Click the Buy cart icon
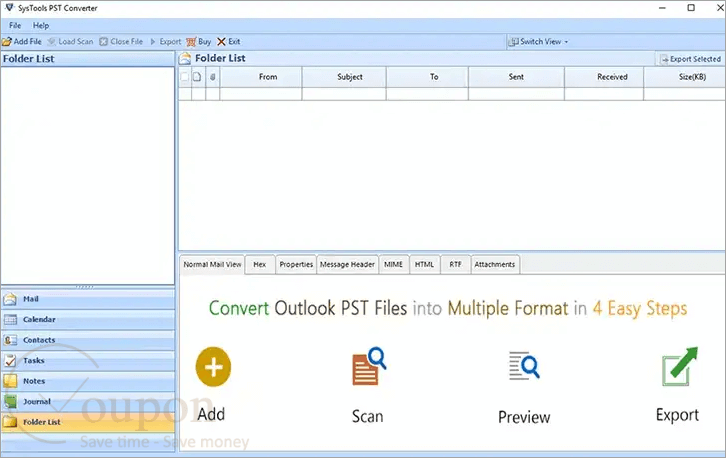Screen dimensions: 726x458 [191, 42]
